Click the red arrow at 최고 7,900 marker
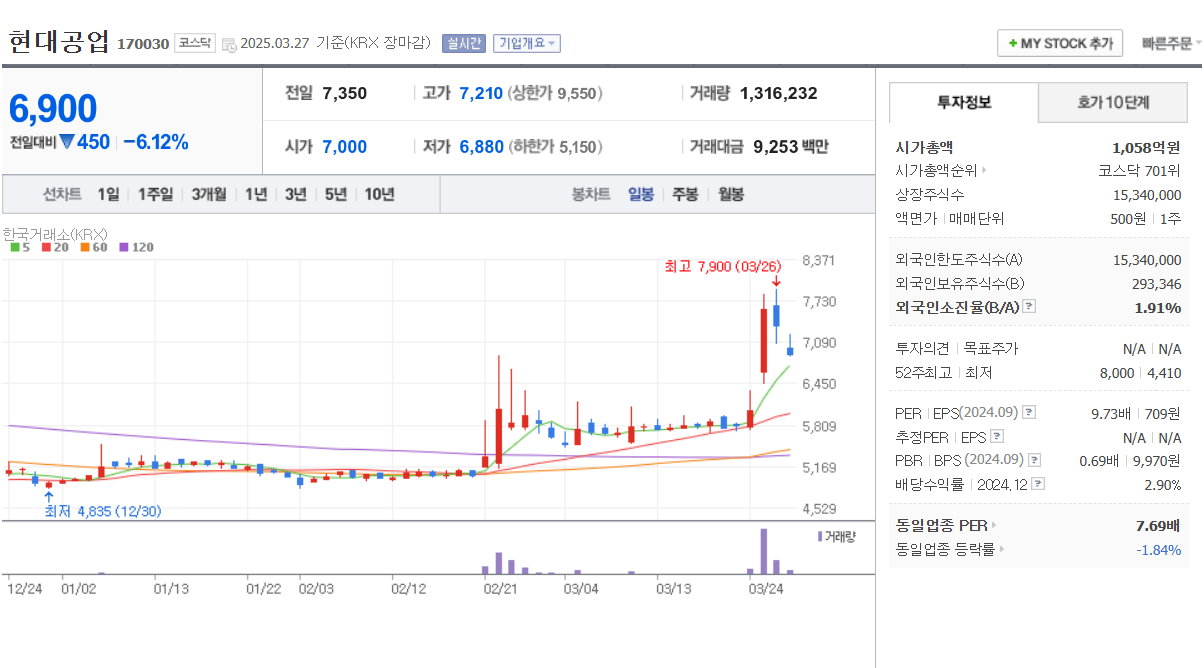1204x668 pixels. coord(776,283)
